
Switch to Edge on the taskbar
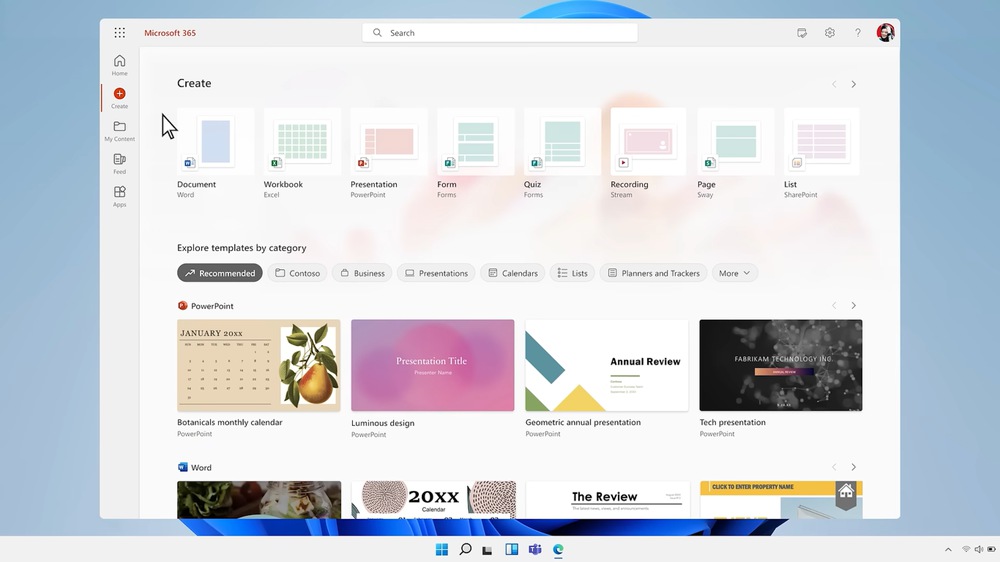558,549
